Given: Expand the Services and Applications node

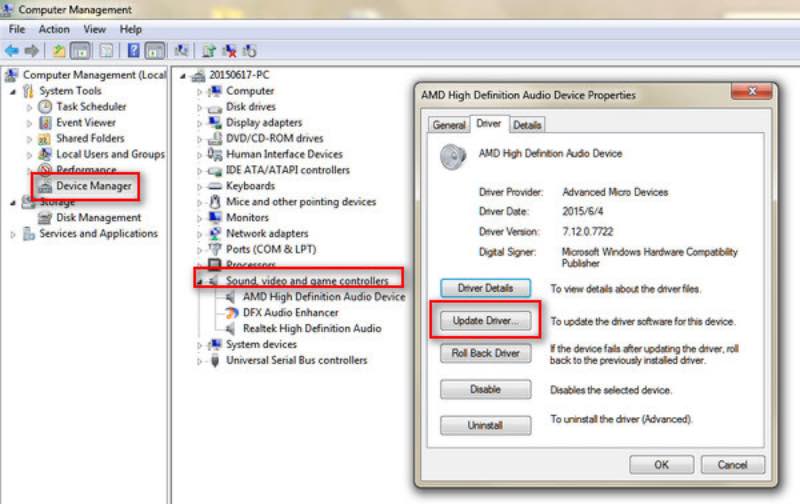Looking at the screenshot, I should [x=13, y=235].
